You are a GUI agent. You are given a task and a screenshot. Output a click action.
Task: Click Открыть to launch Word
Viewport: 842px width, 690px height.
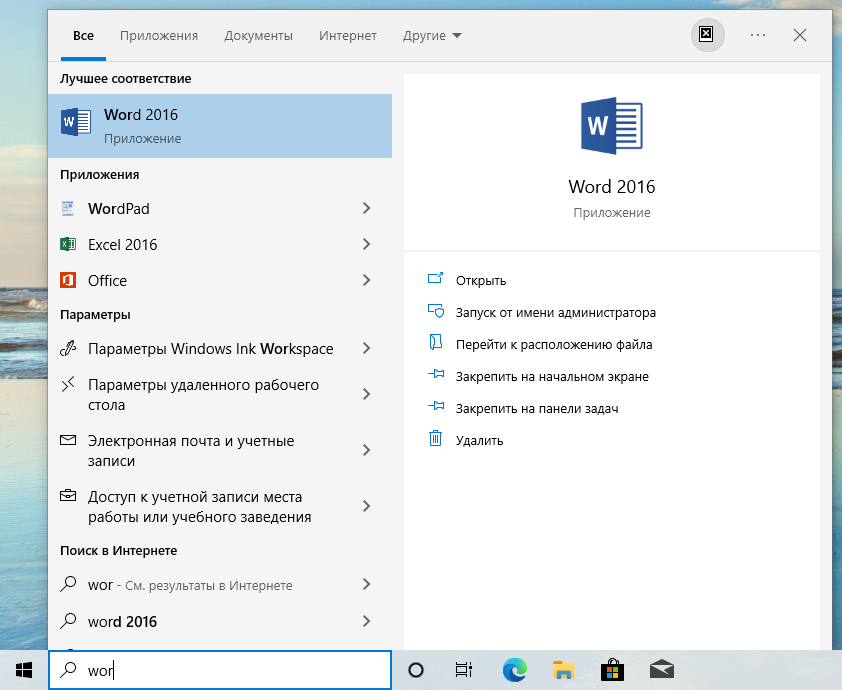(481, 281)
